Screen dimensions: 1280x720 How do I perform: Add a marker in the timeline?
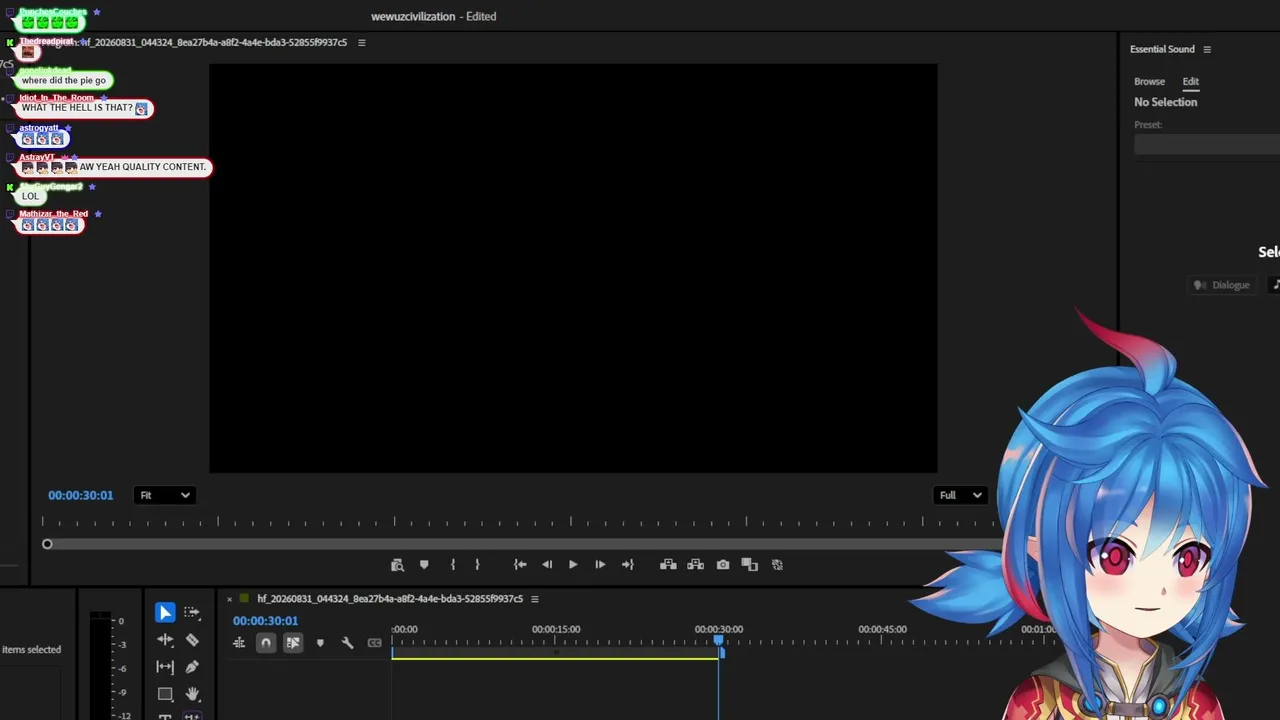pyautogui.click(x=320, y=643)
